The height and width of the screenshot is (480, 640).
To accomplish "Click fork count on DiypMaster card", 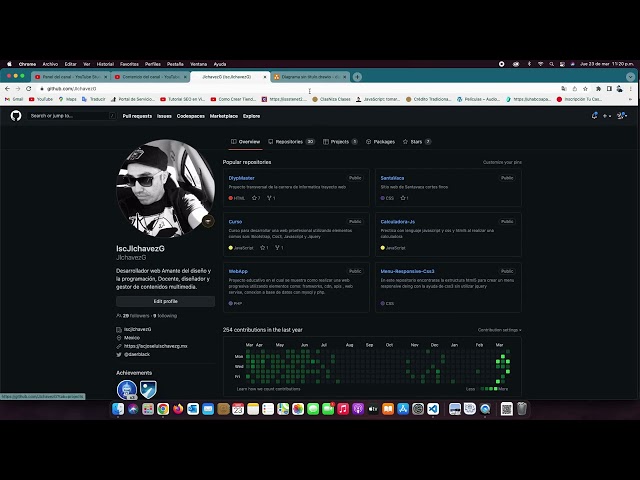I will [271, 198].
